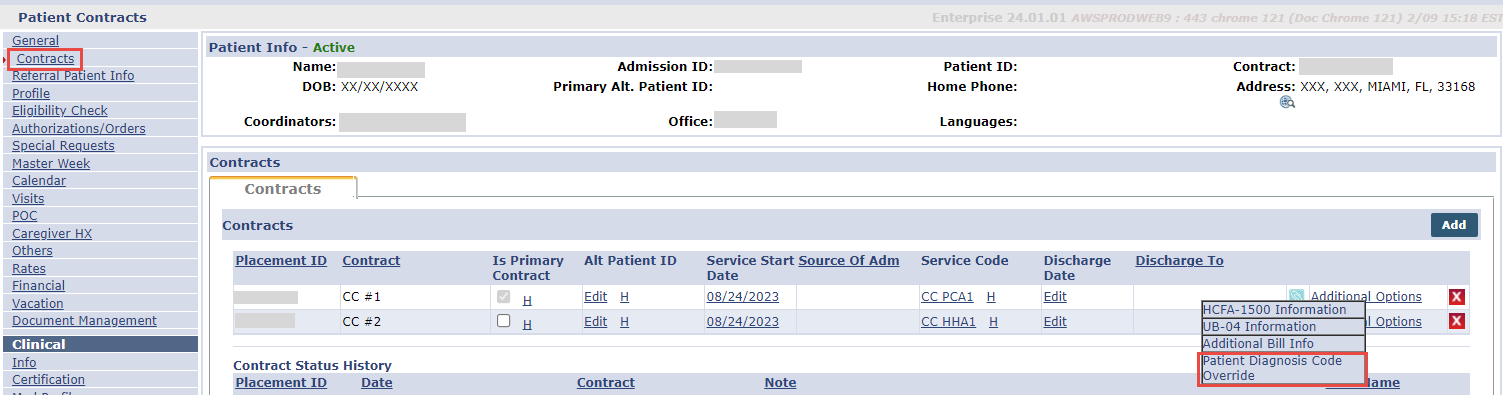Delete the CC #1 contract row
This screenshot has width=1503, height=395.
(x=1457, y=296)
